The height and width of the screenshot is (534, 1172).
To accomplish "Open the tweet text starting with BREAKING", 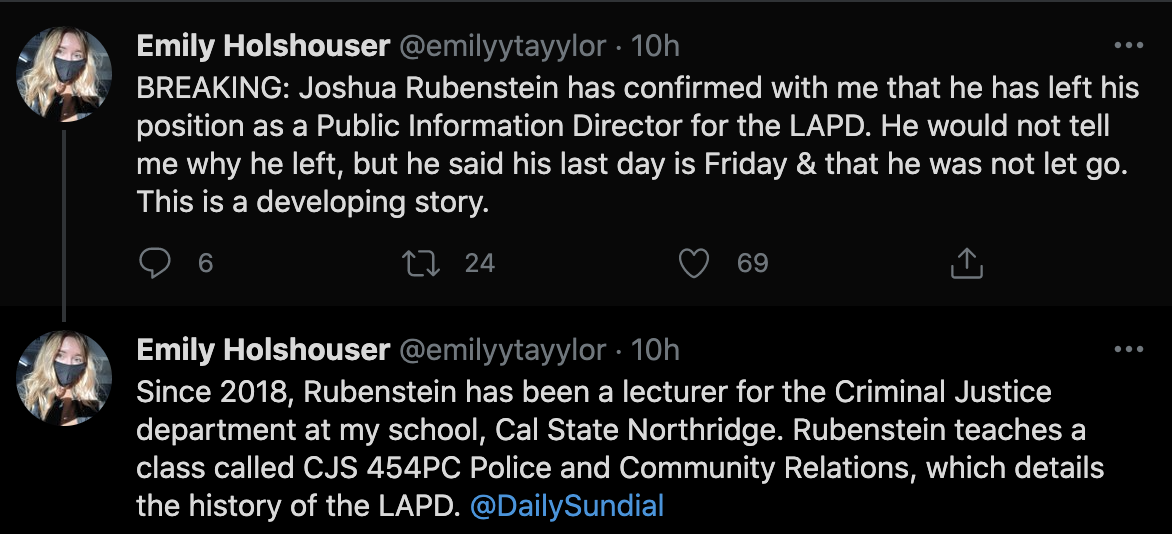I will tap(637, 145).
